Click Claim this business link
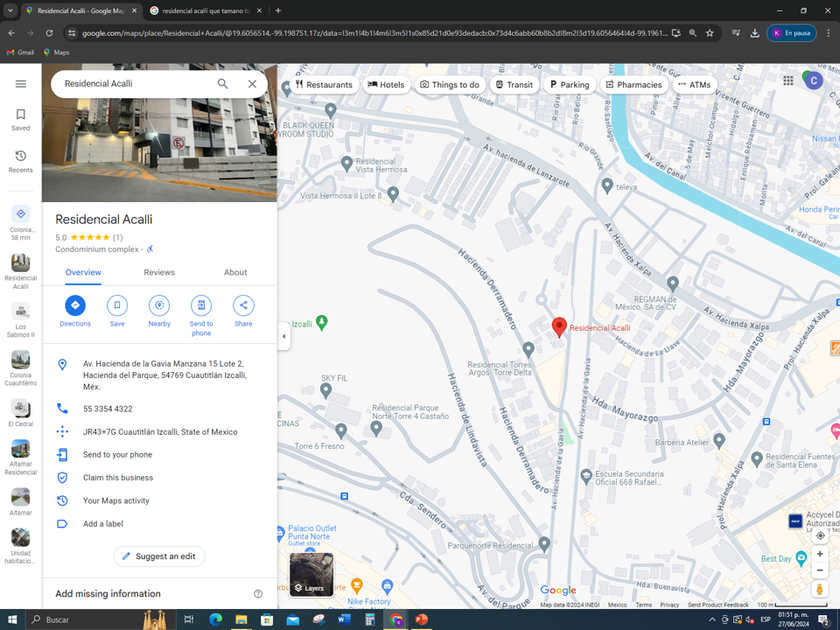 [x=118, y=478]
